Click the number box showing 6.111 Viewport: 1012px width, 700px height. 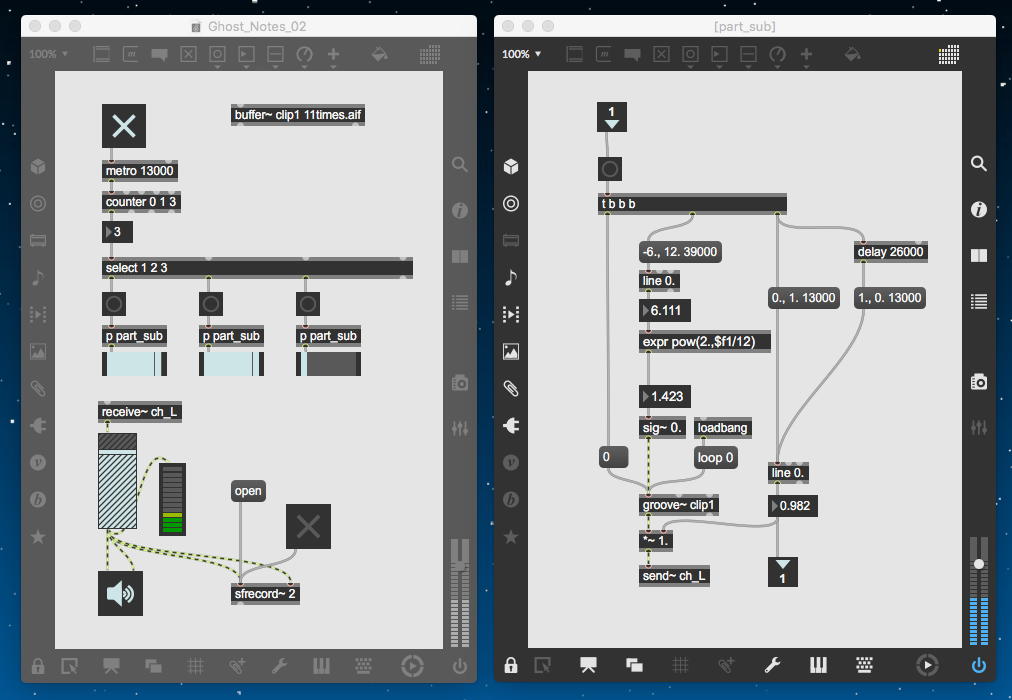click(x=665, y=310)
